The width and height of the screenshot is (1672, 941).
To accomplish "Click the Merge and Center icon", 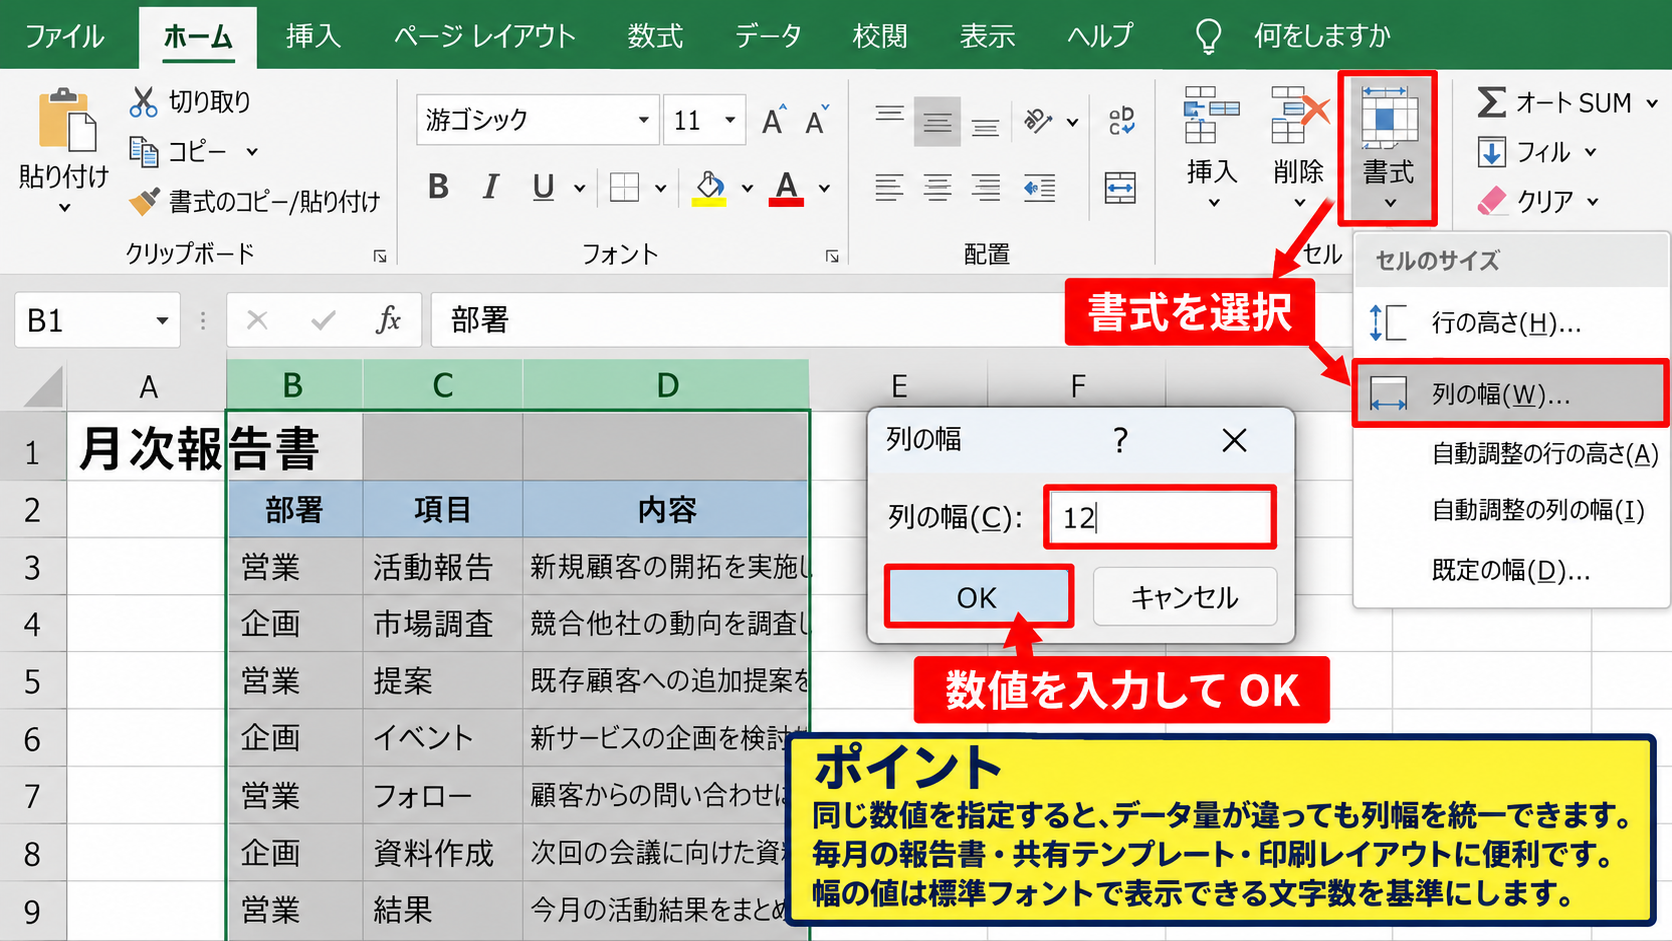I will [1120, 187].
